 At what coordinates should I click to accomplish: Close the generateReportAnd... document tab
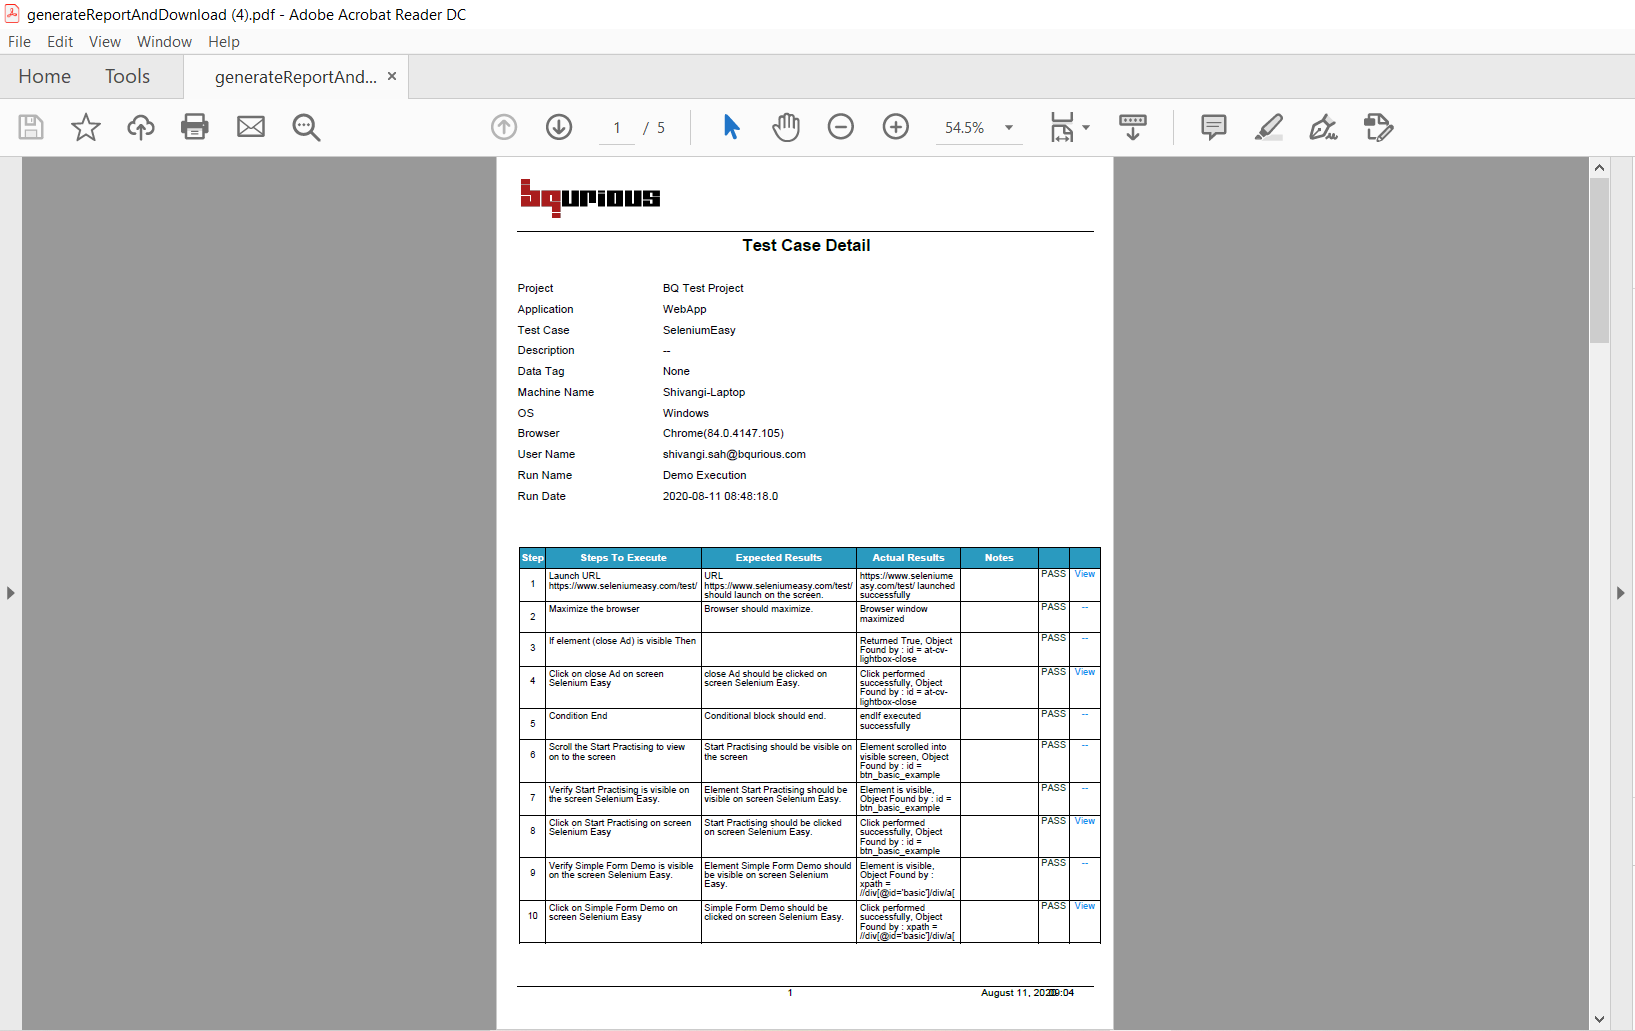pos(392,76)
